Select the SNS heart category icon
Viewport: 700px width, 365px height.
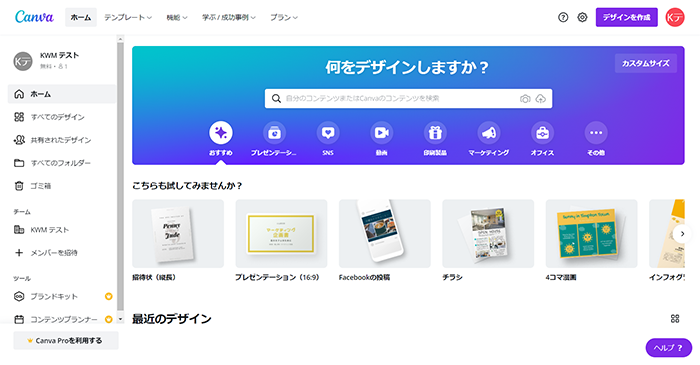pos(328,133)
